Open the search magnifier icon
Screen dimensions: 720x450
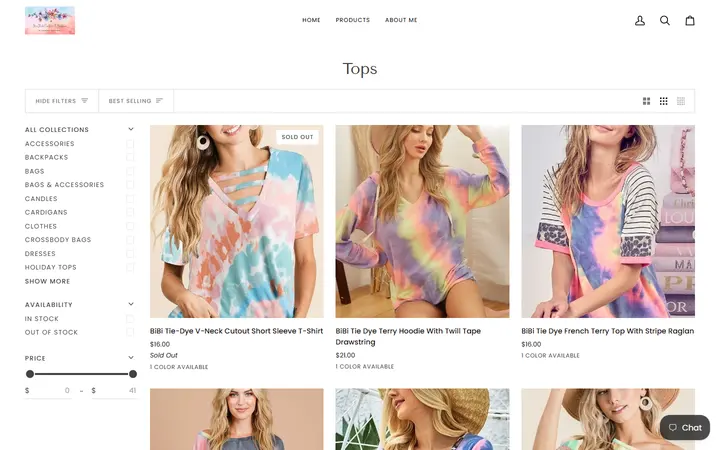click(664, 20)
